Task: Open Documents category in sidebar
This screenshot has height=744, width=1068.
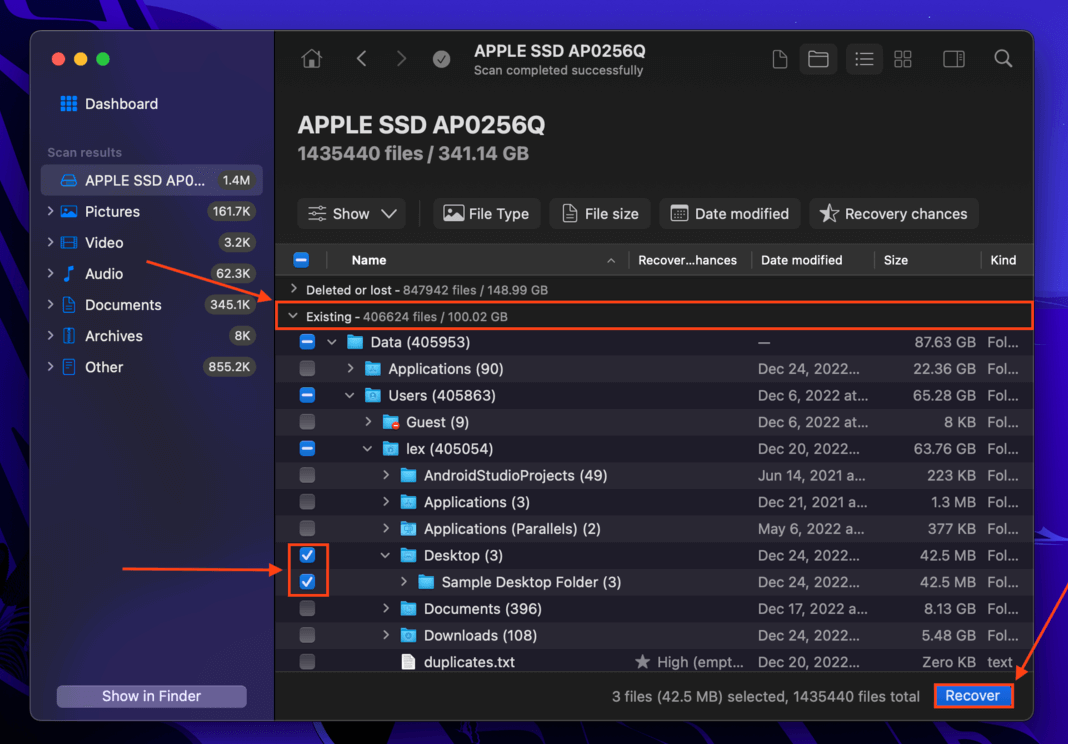Action: pyautogui.click(x=152, y=305)
